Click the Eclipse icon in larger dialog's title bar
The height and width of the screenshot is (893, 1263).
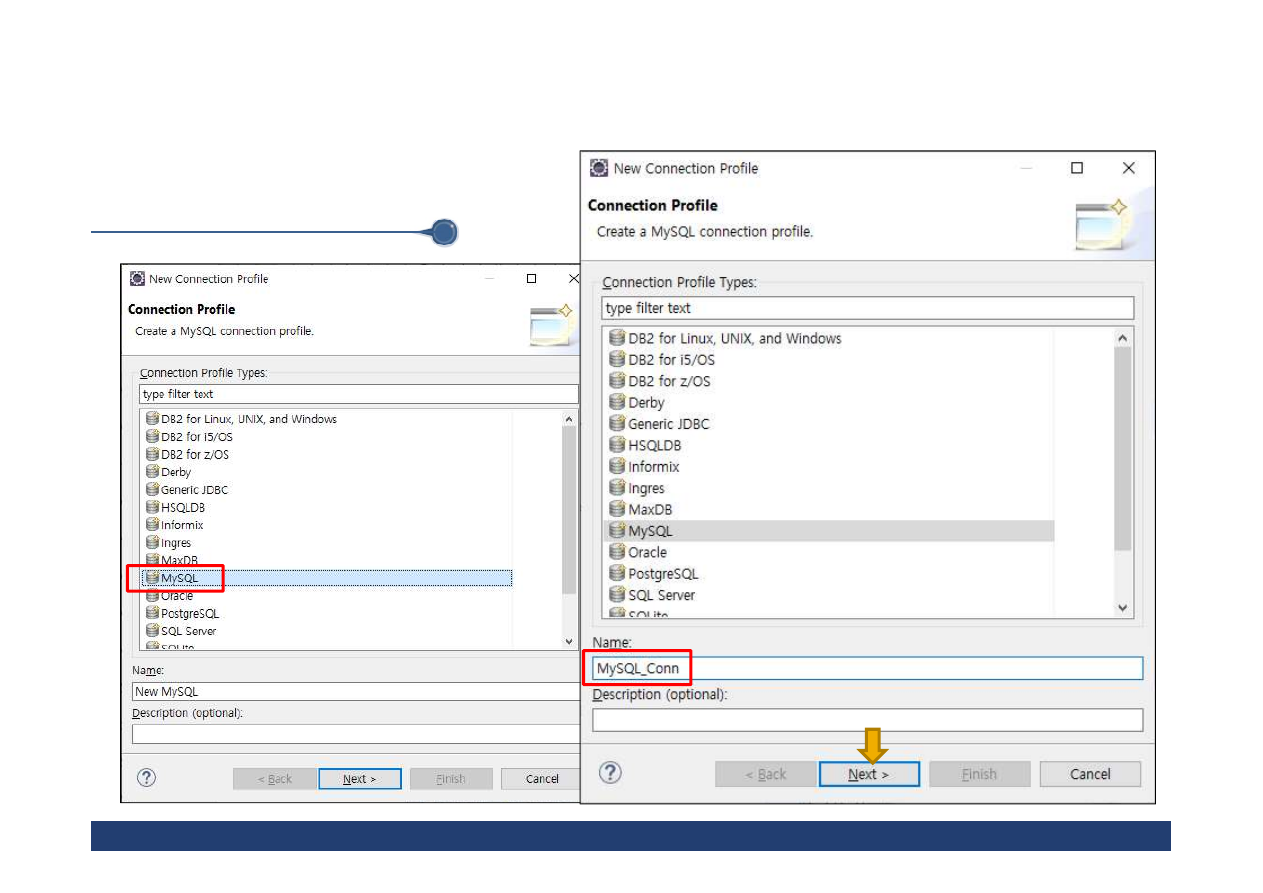click(599, 168)
